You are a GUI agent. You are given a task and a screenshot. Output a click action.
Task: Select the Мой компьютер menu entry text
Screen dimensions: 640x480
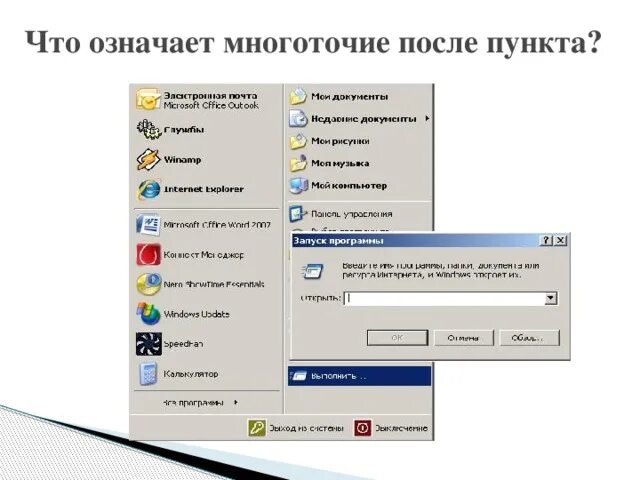349,186
